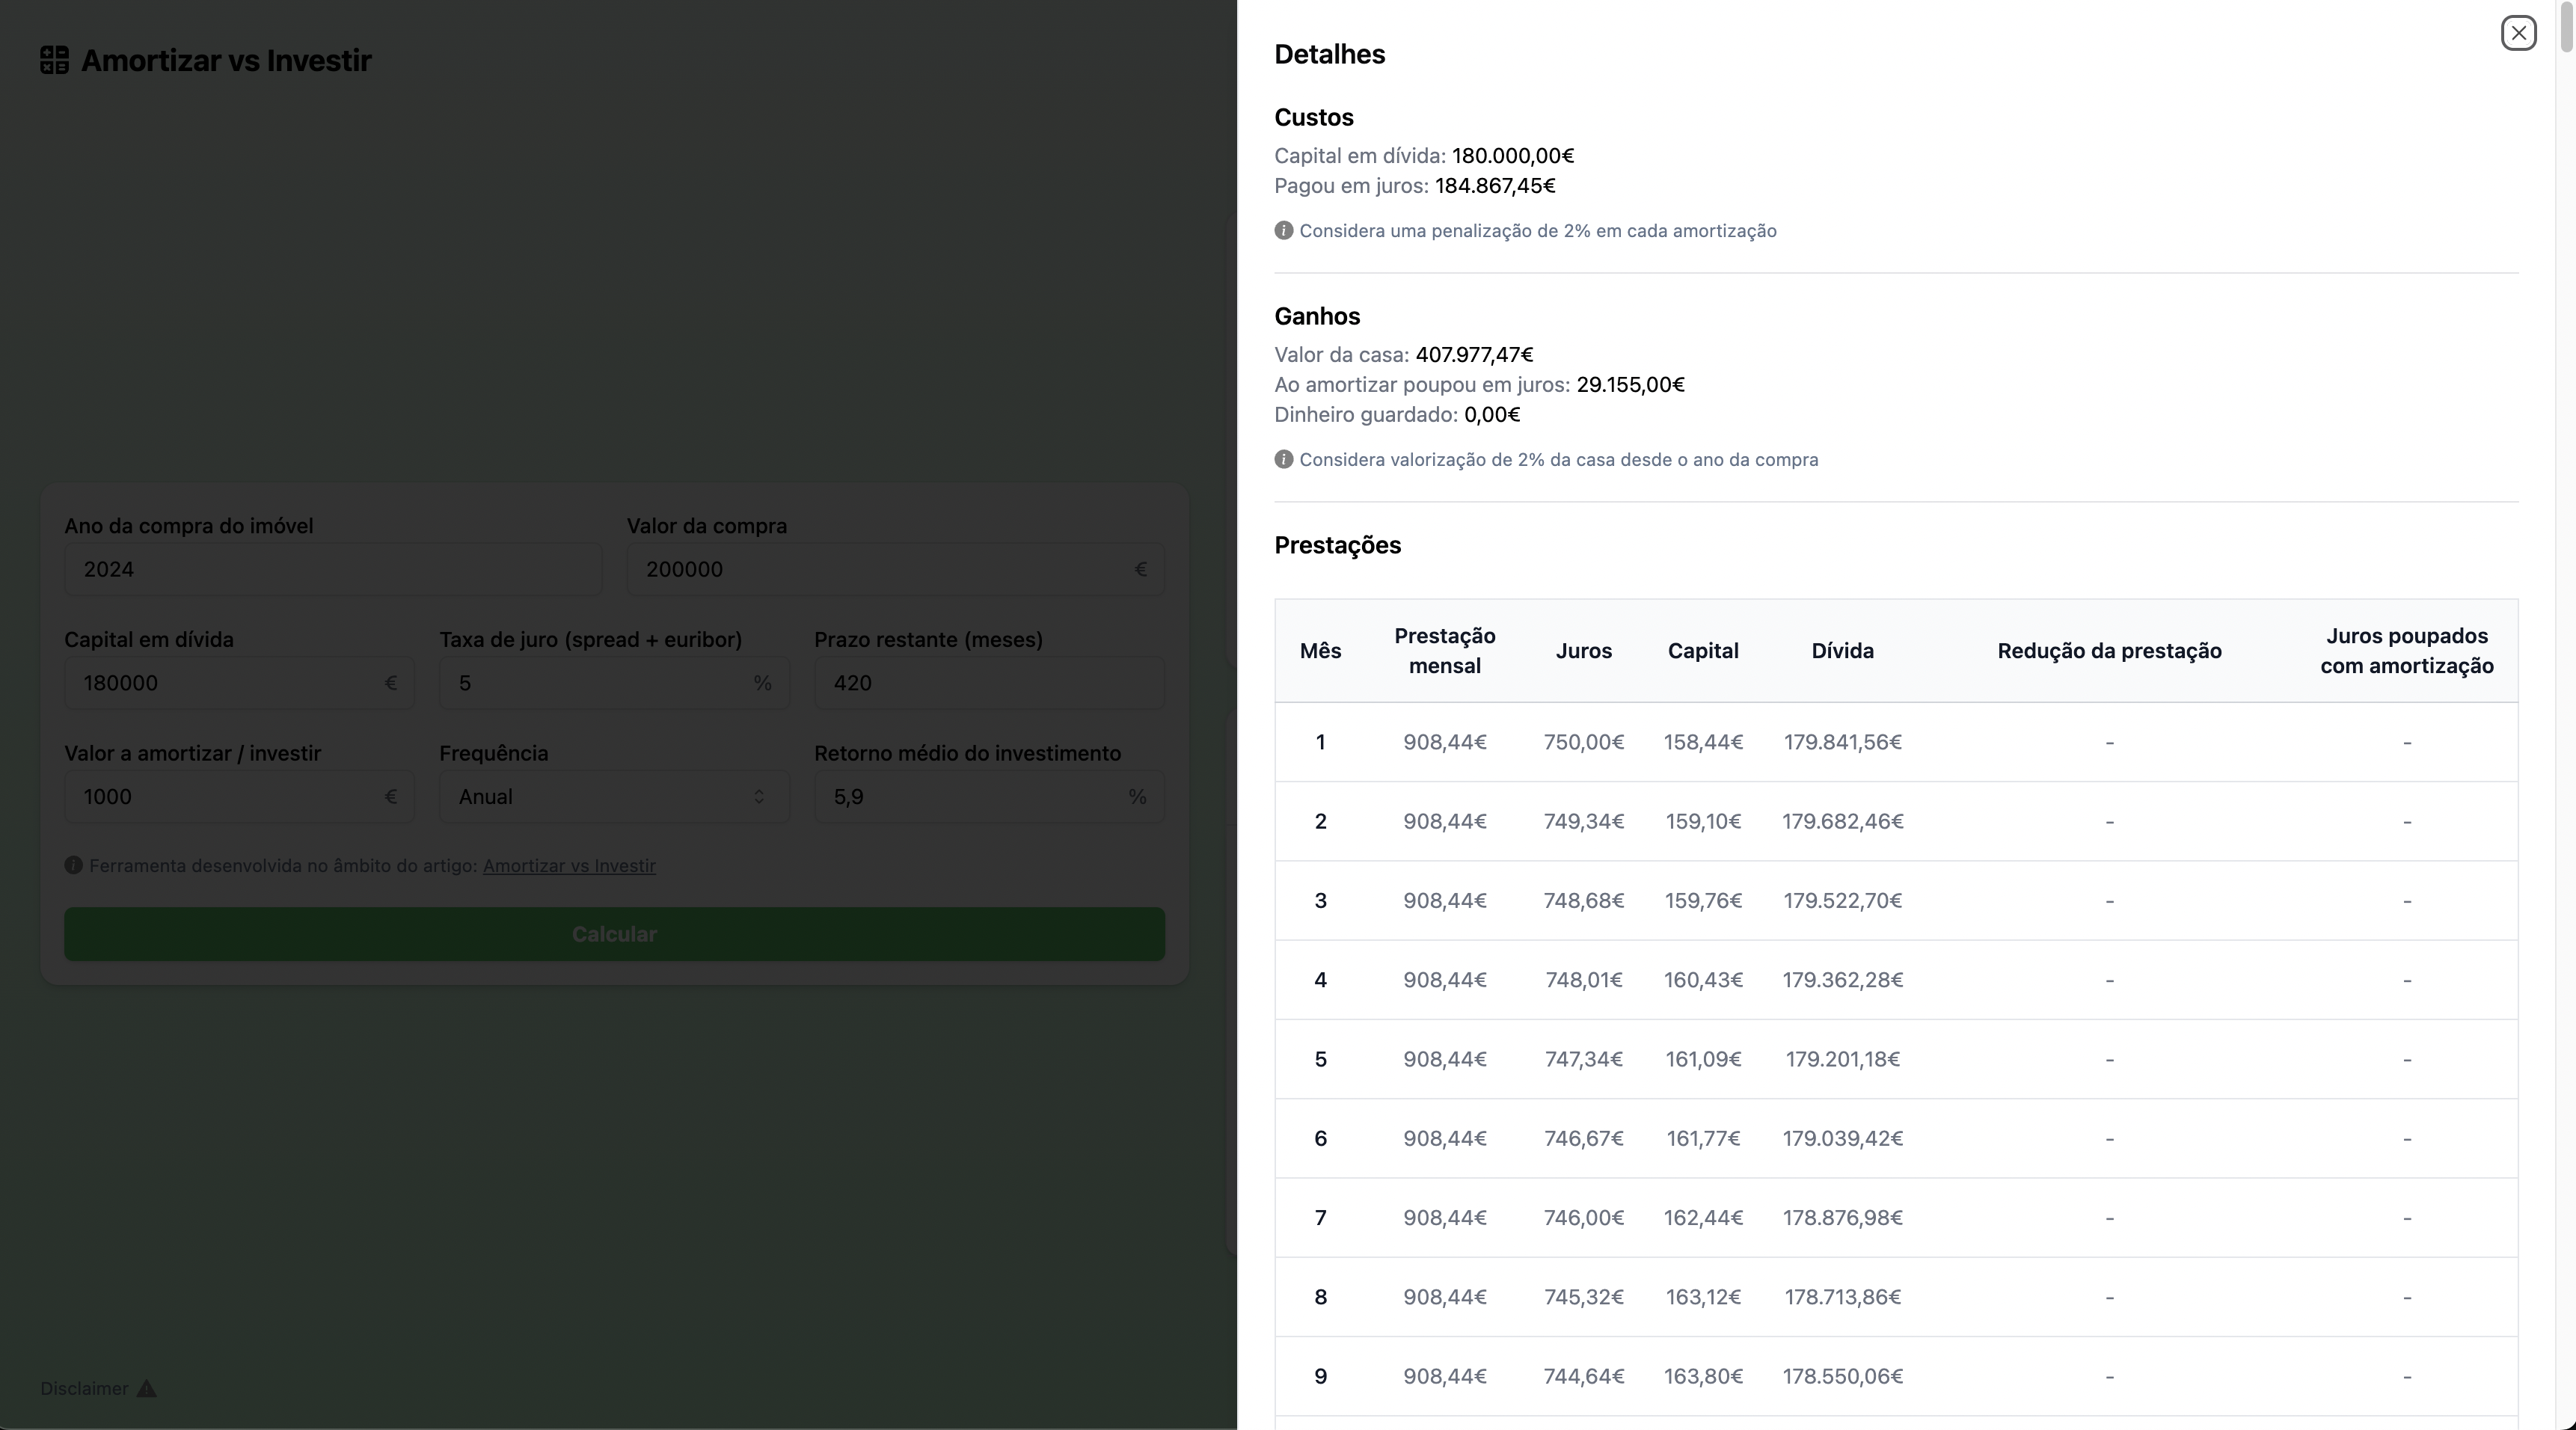Click the euro symbol in Valor da compra field
The height and width of the screenshot is (1430, 2576).
[1140, 569]
